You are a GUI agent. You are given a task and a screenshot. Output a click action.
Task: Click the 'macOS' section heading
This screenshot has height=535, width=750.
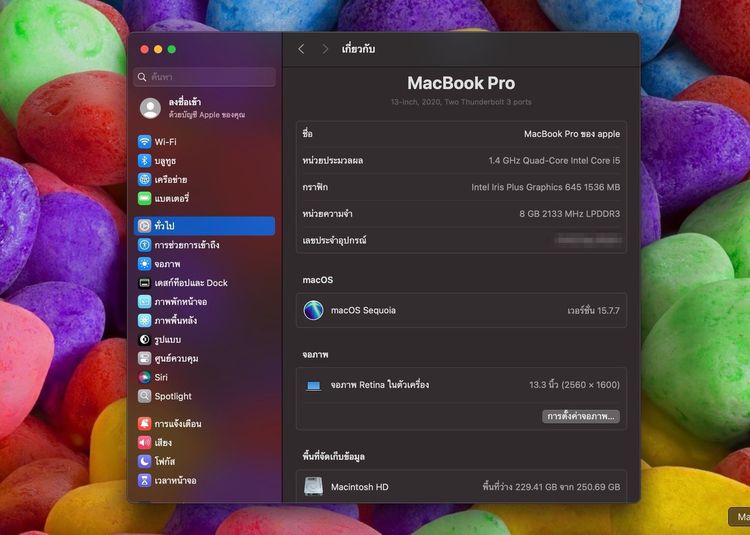(318, 280)
